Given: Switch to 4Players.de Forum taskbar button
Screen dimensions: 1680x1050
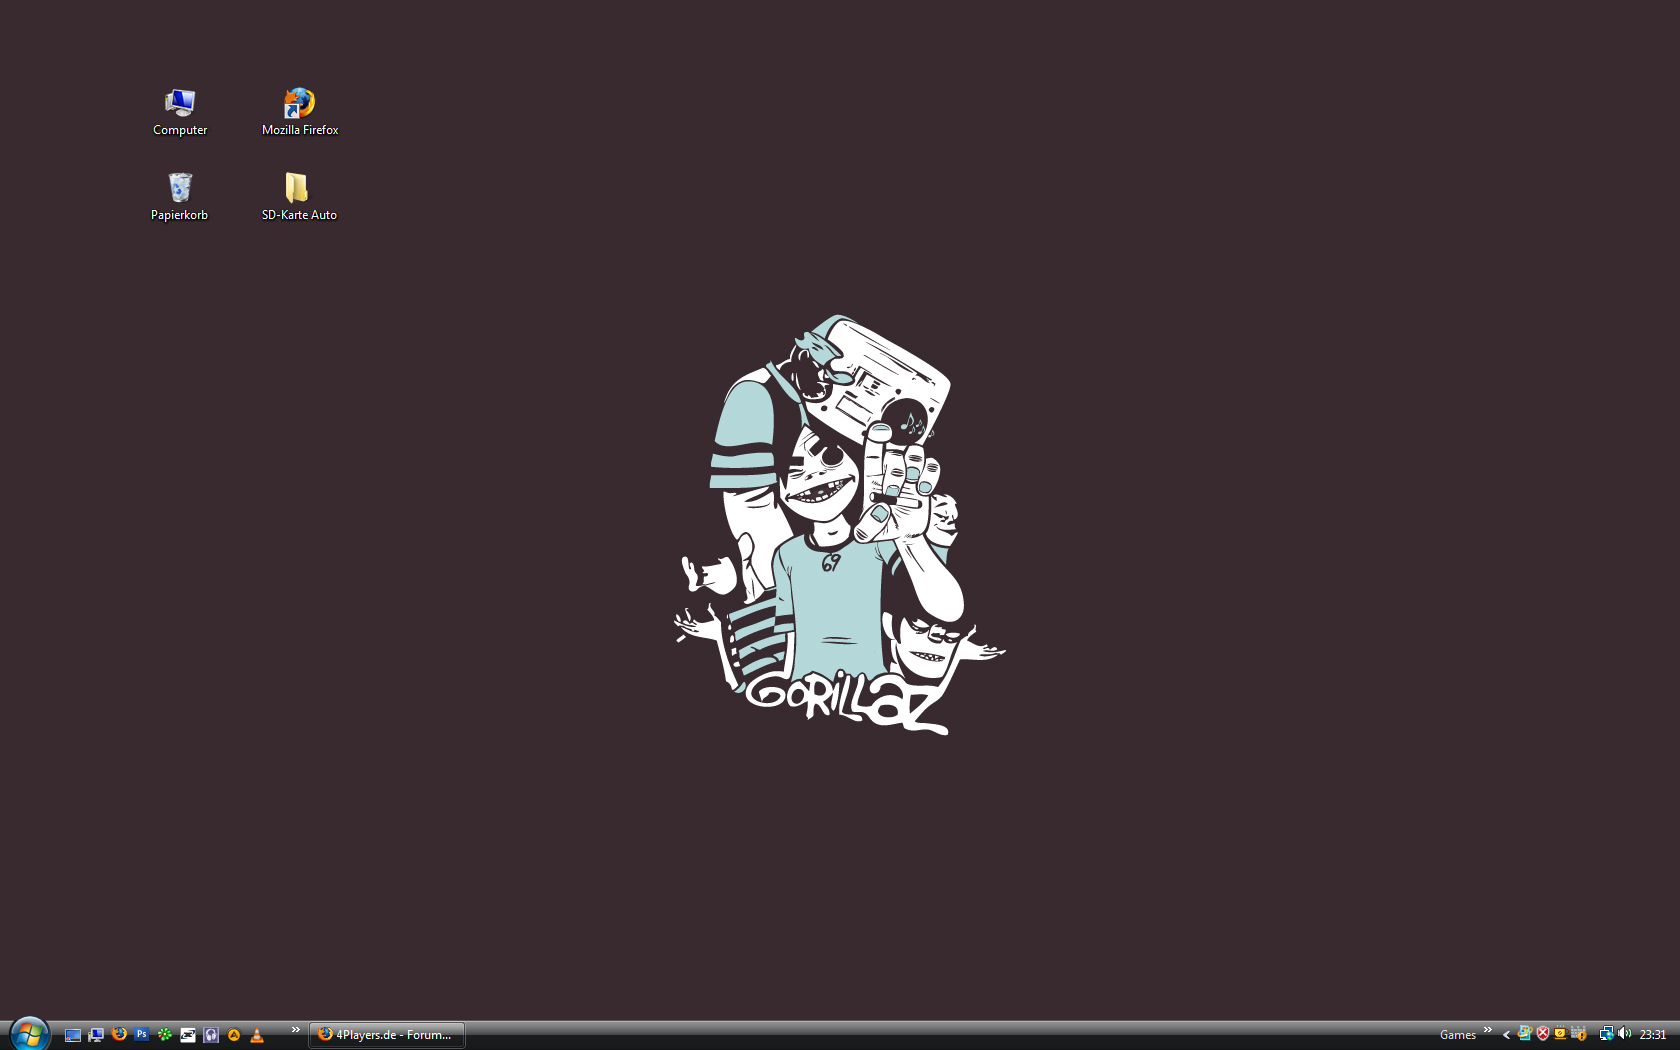Looking at the screenshot, I should tap(387, 1035).
